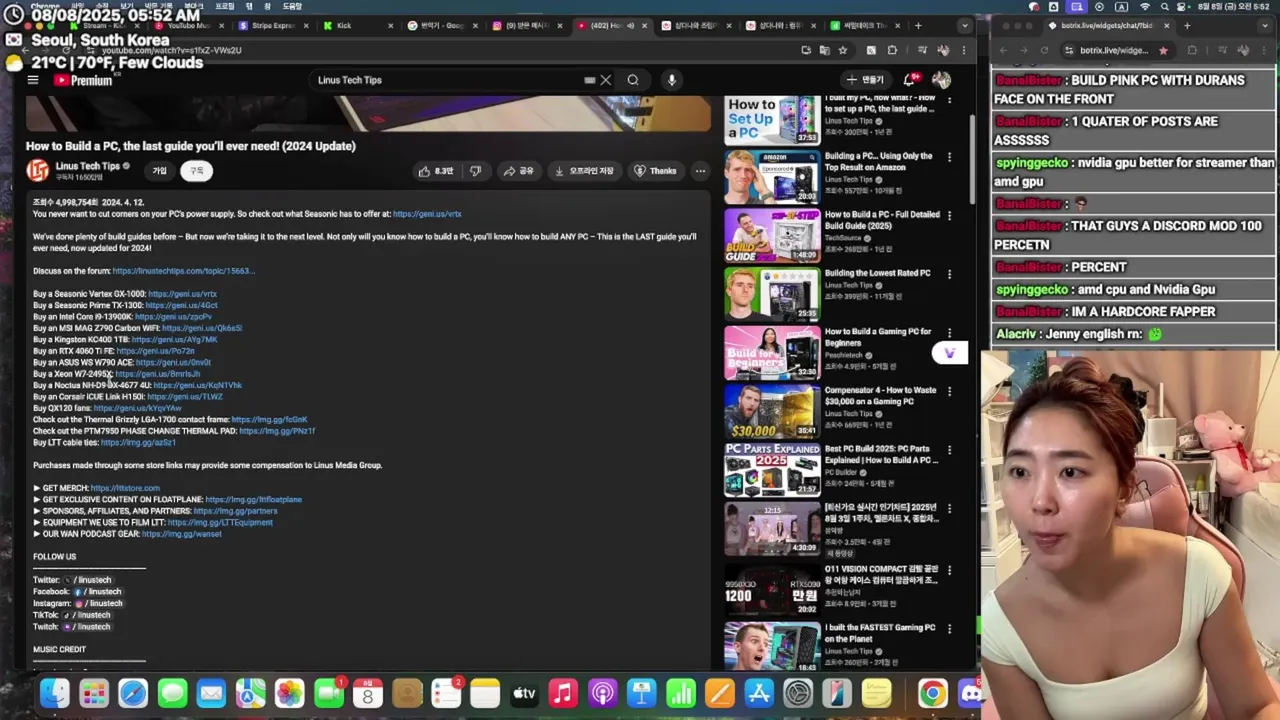This screenshot has height=720, width=1280.
Task: Click the Linus Tech Tips search field
Action: coord(450,80)
